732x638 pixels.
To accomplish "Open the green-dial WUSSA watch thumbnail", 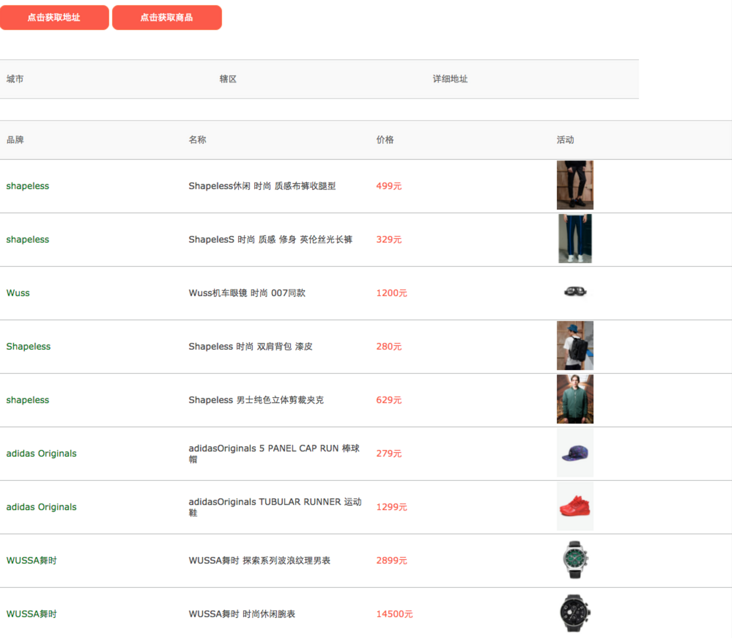I will [x=575, y=560].
